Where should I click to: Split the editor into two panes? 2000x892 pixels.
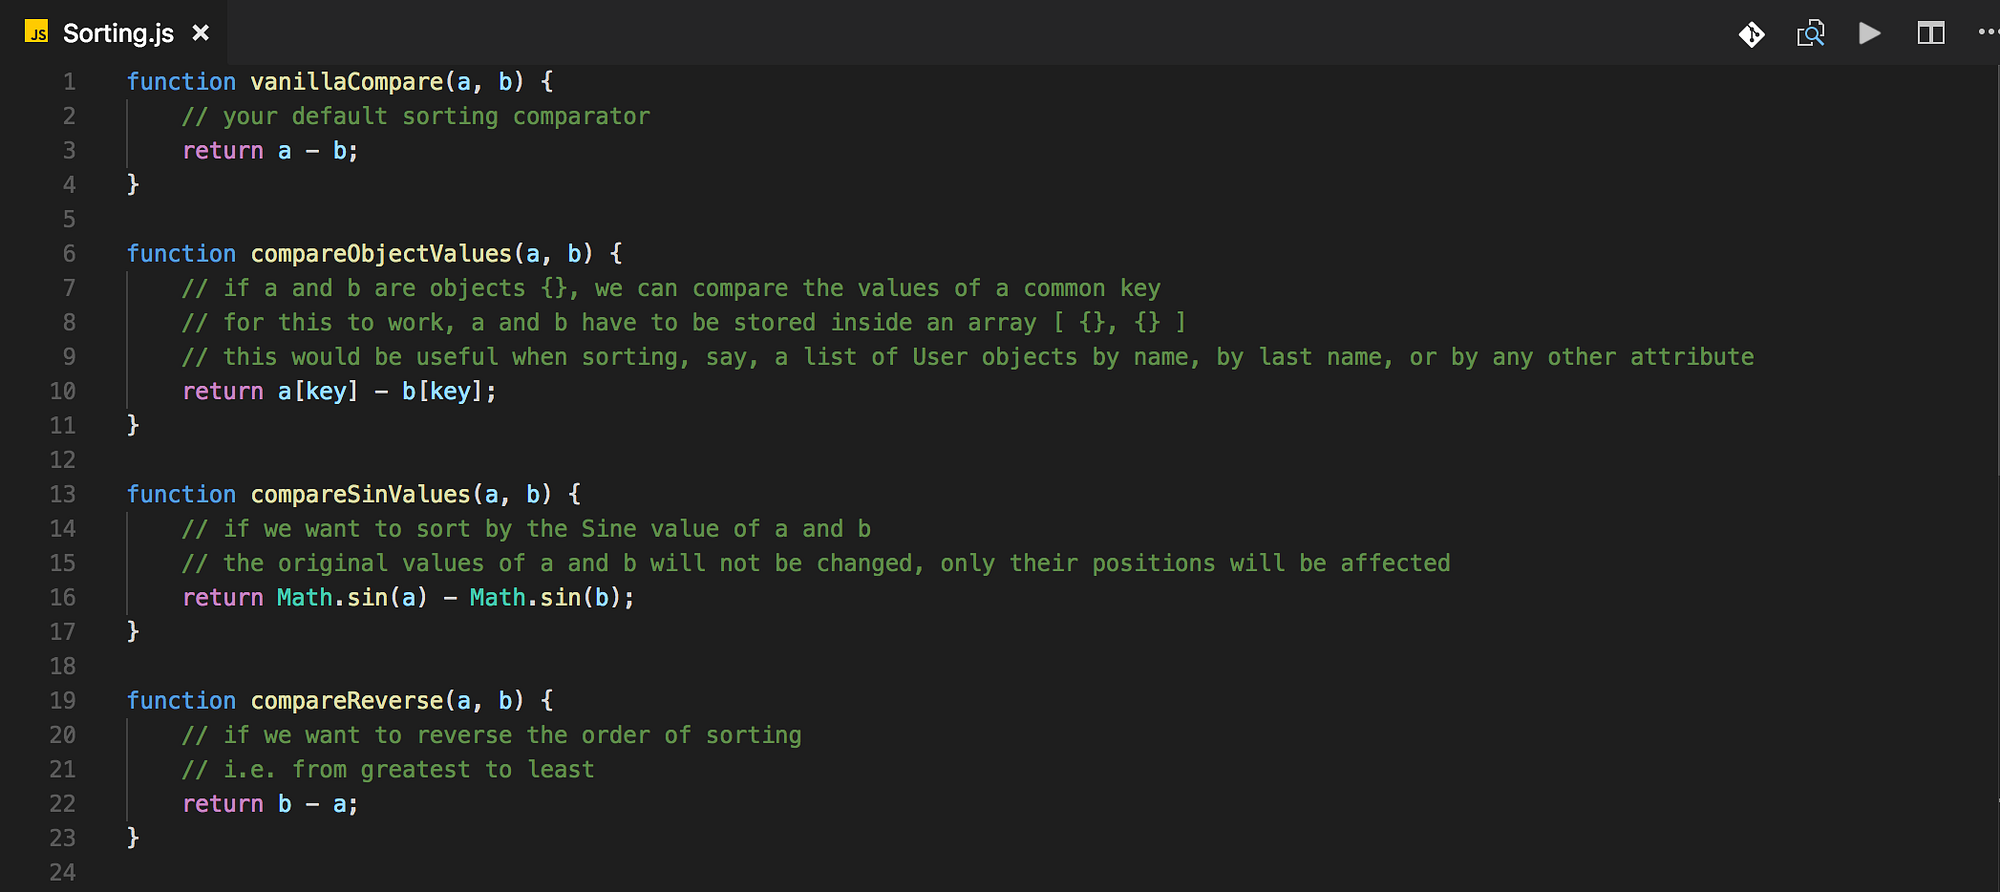tap(1930, 33)
